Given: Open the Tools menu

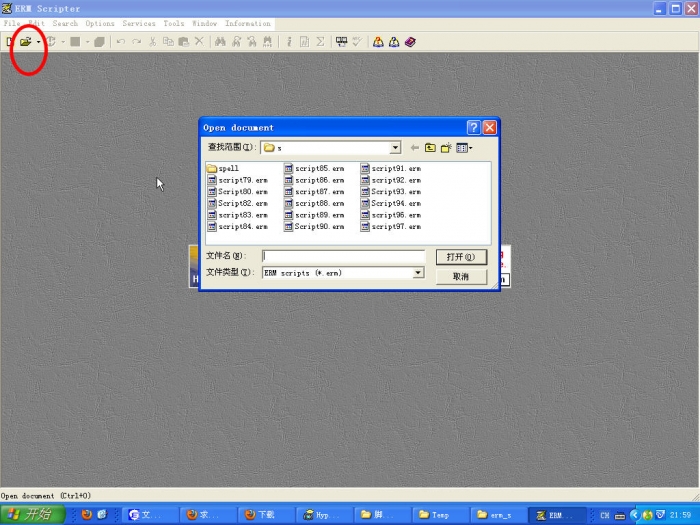Looking at the screenshot, I should 174,23.
